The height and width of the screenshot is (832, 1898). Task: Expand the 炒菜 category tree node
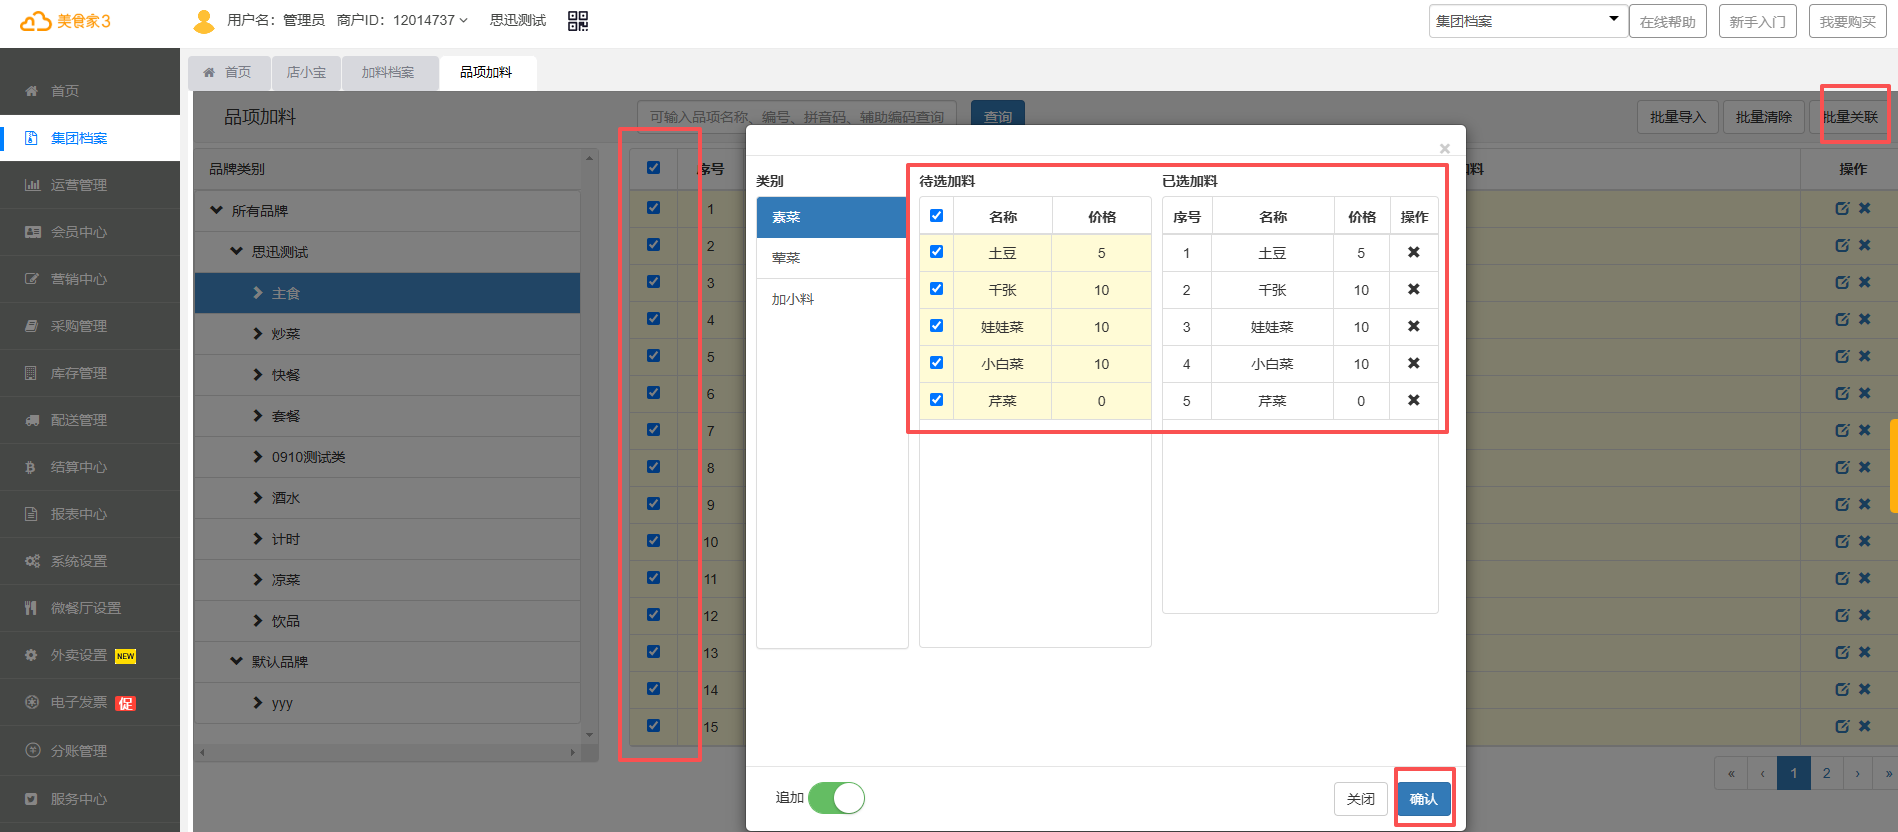(258, 334)
